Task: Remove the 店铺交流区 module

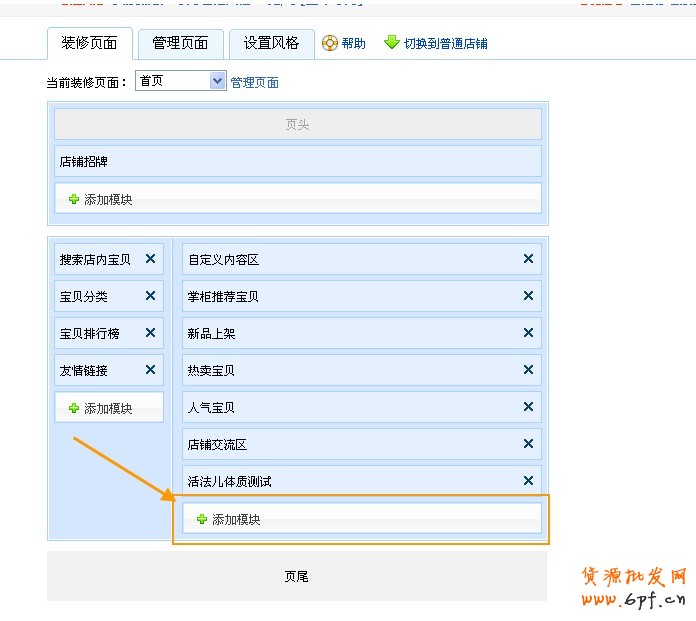Action: point(528,444)
